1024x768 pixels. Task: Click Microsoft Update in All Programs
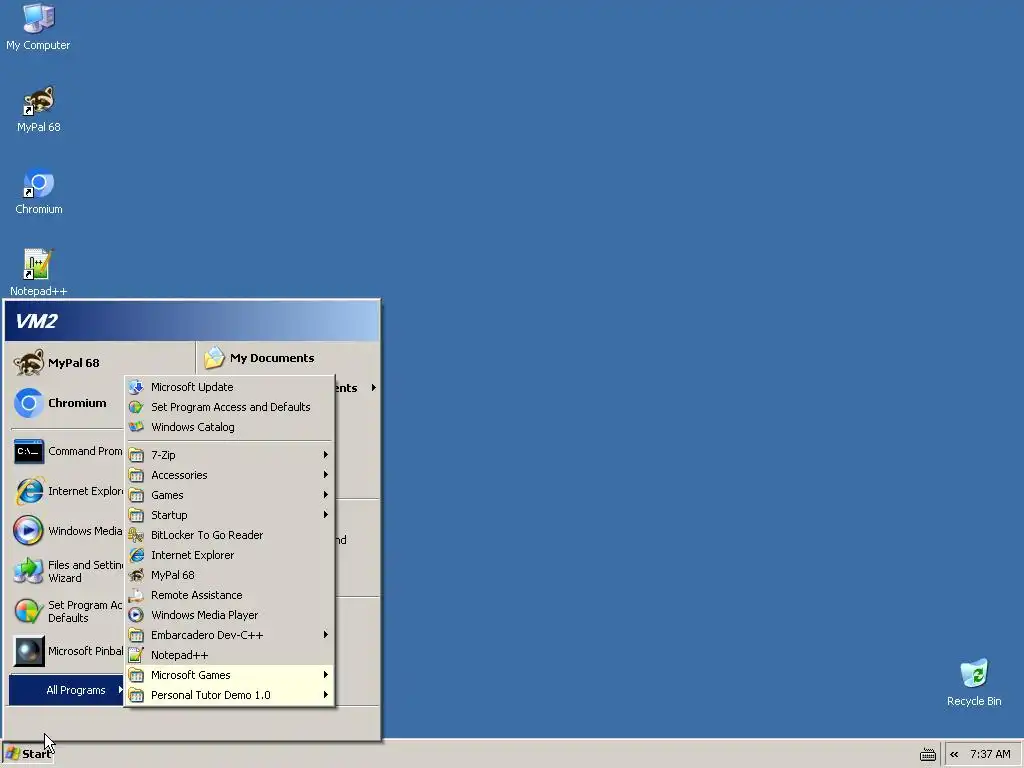tap(229, 387)
